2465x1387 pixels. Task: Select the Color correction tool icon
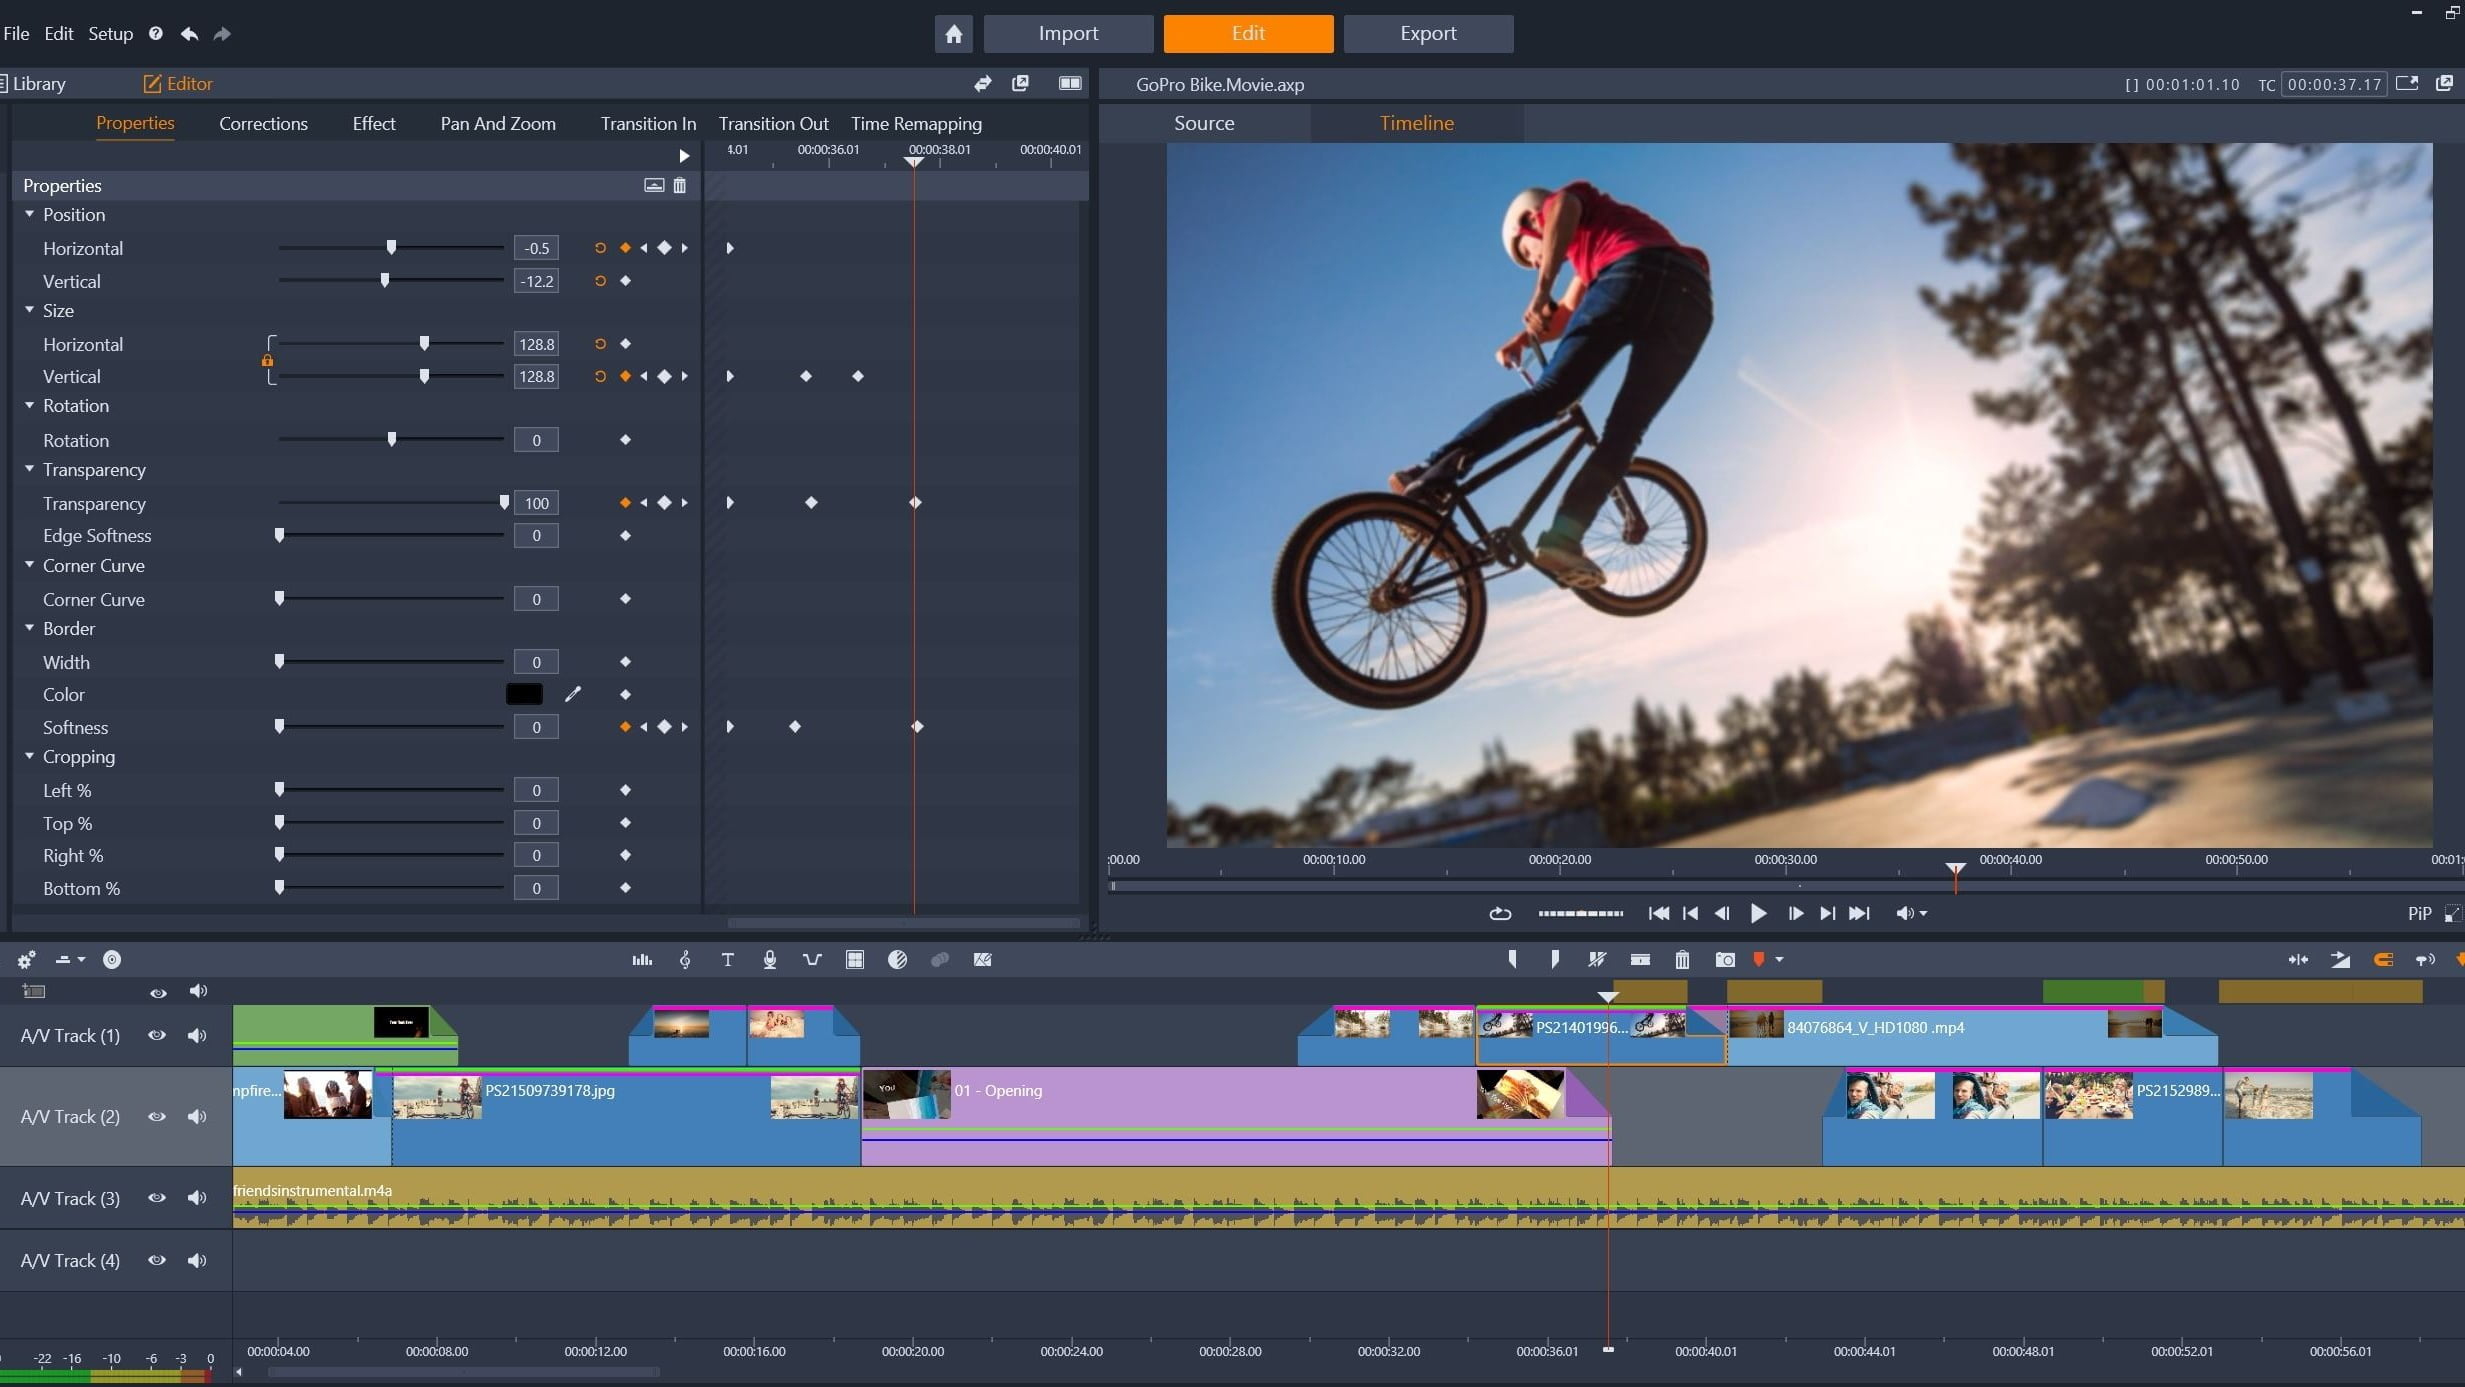pyautogui.click(x=899, y=960)
